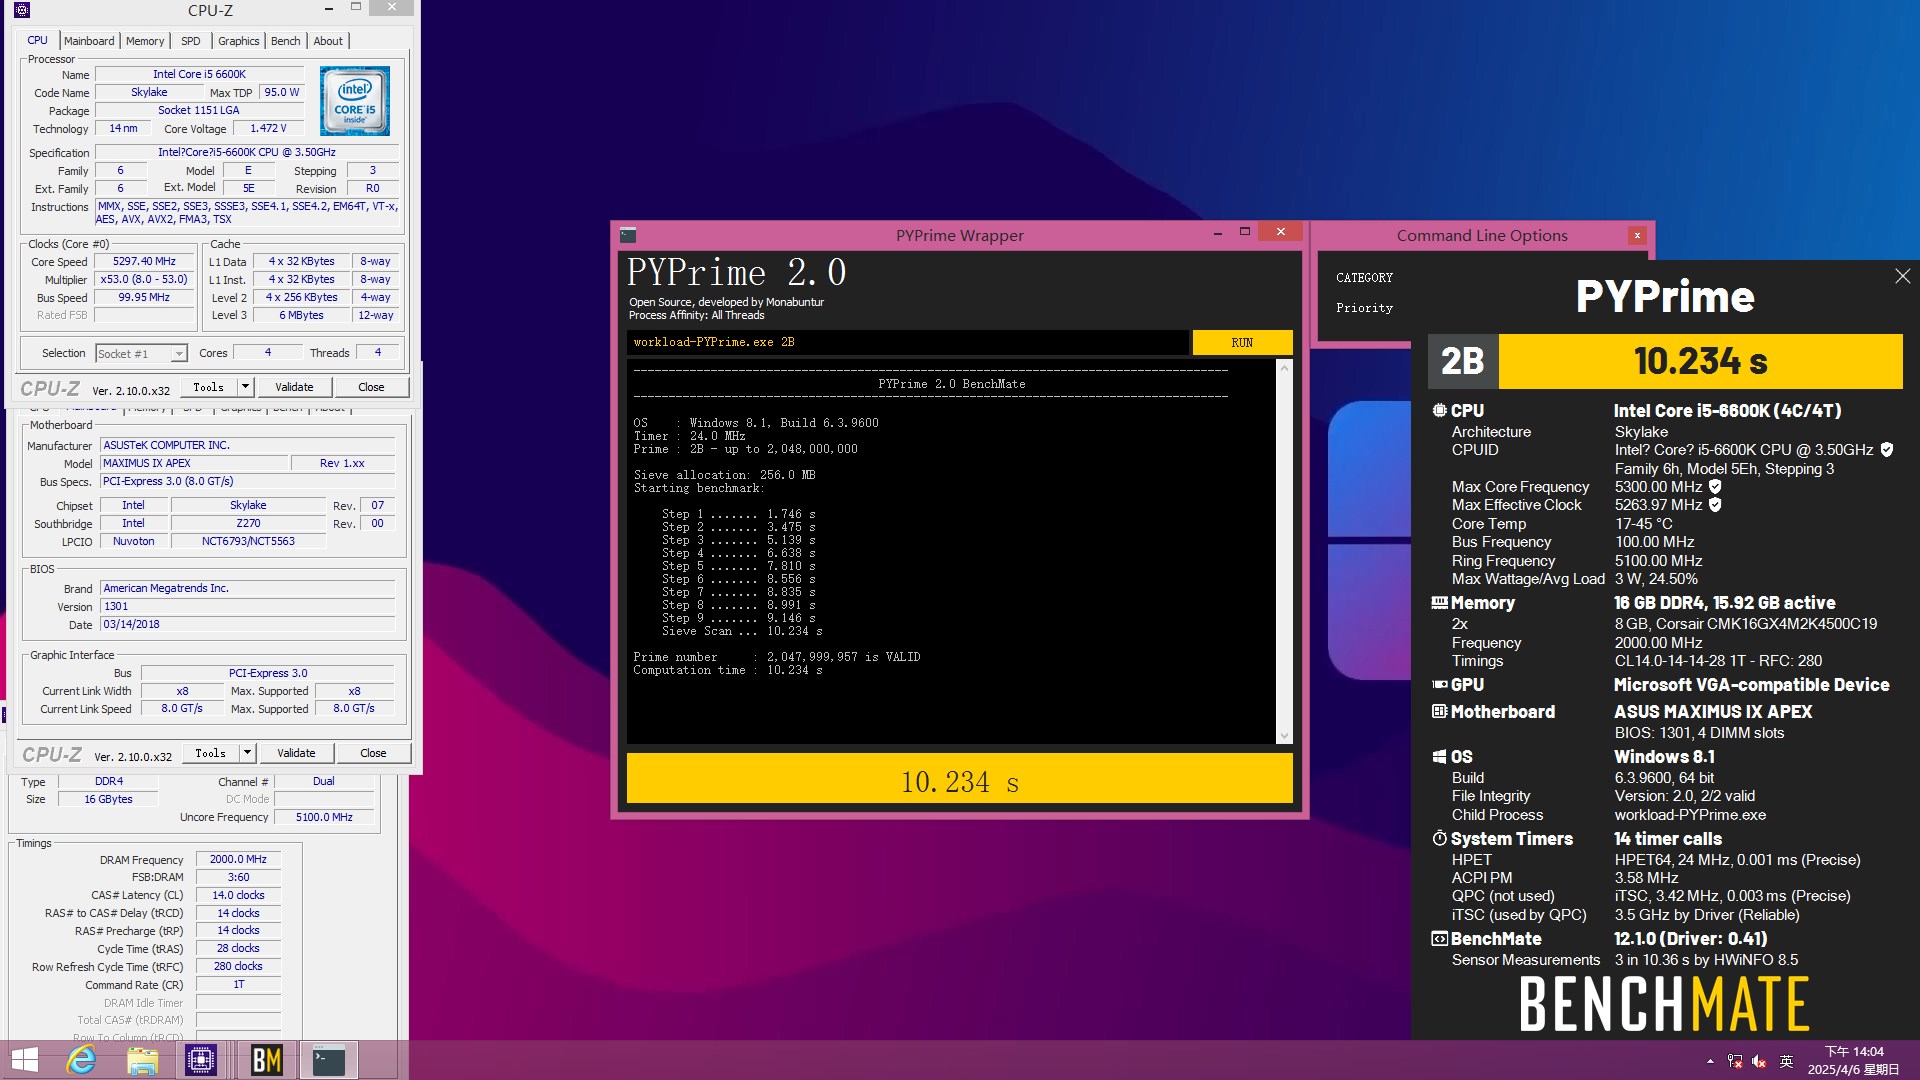The image size is (1920, 1080).
Task: Click the workload-PYPrime.exe 2B command field
Action: click(x=908, y=343)
